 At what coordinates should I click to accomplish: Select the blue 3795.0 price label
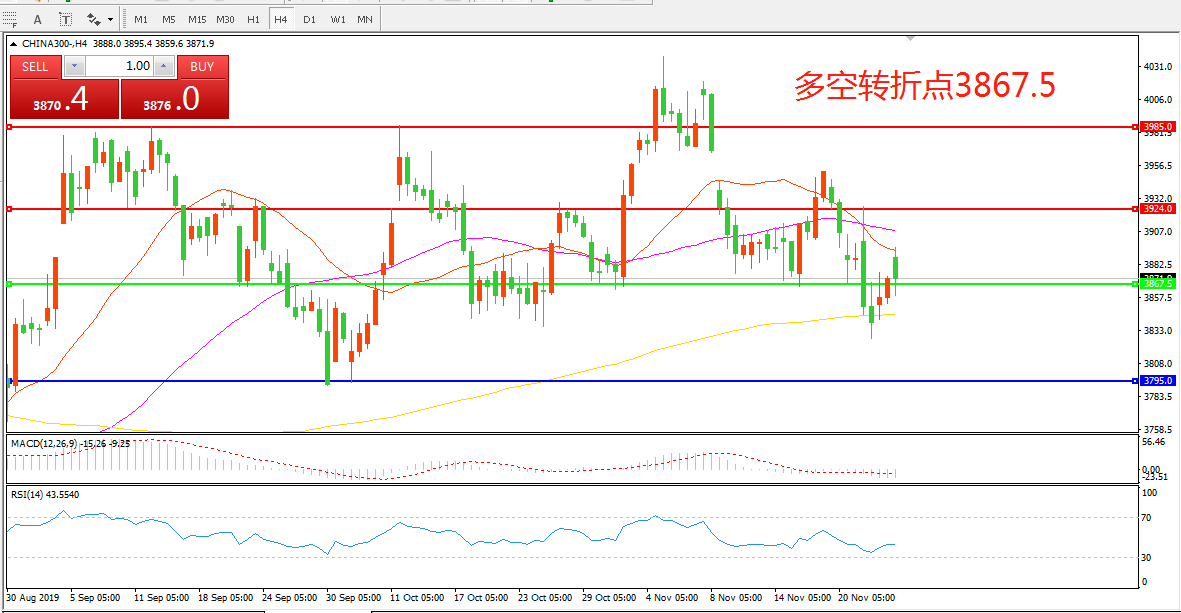pos(1158,381)
